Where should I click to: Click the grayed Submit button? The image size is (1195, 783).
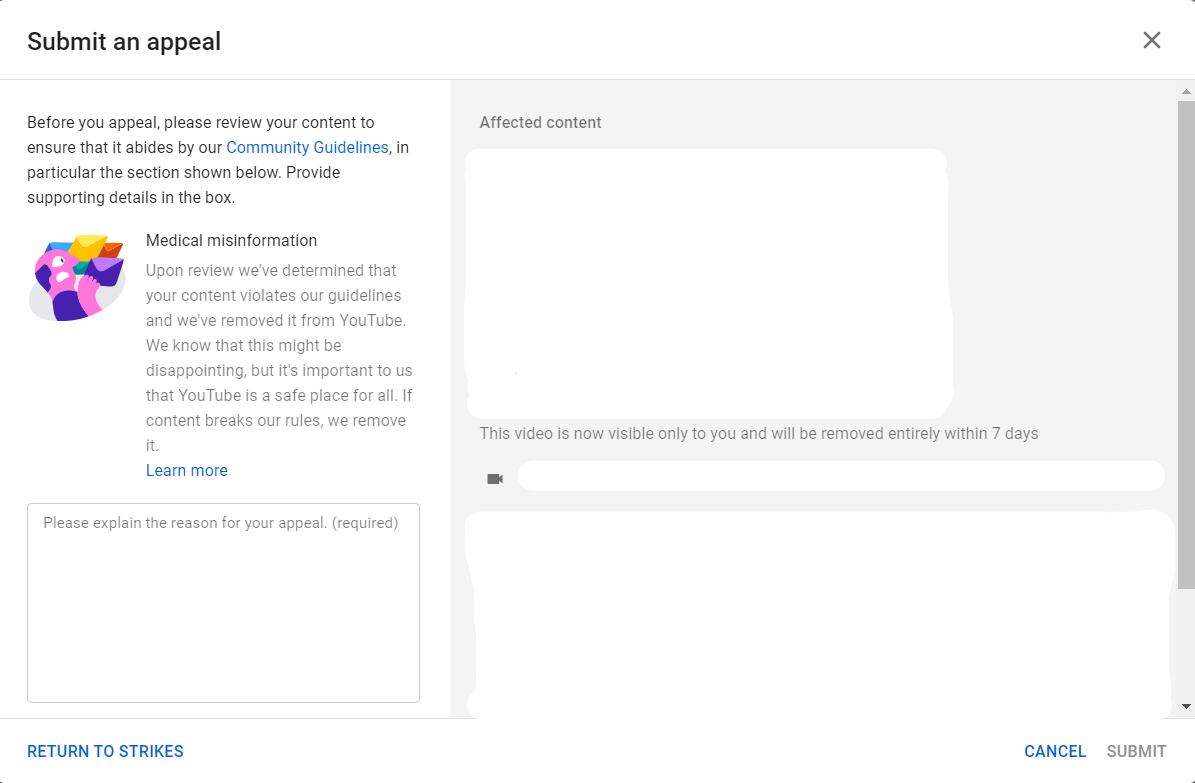click(x=1136, y=751)
